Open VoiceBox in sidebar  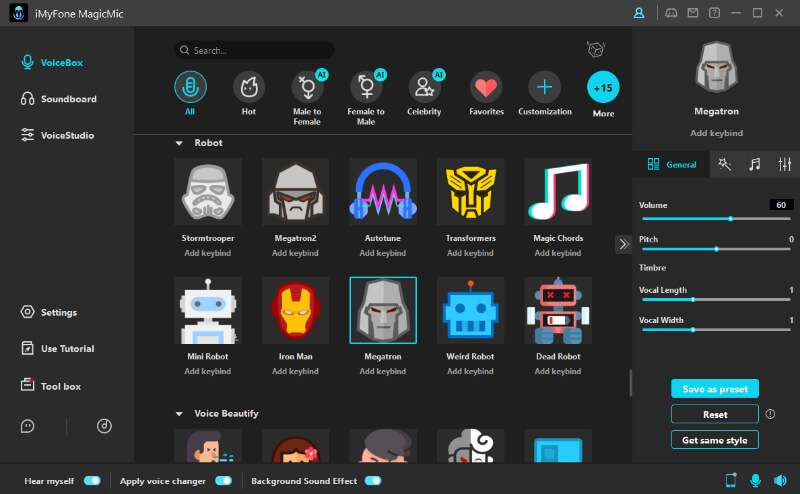pos(52,63)
